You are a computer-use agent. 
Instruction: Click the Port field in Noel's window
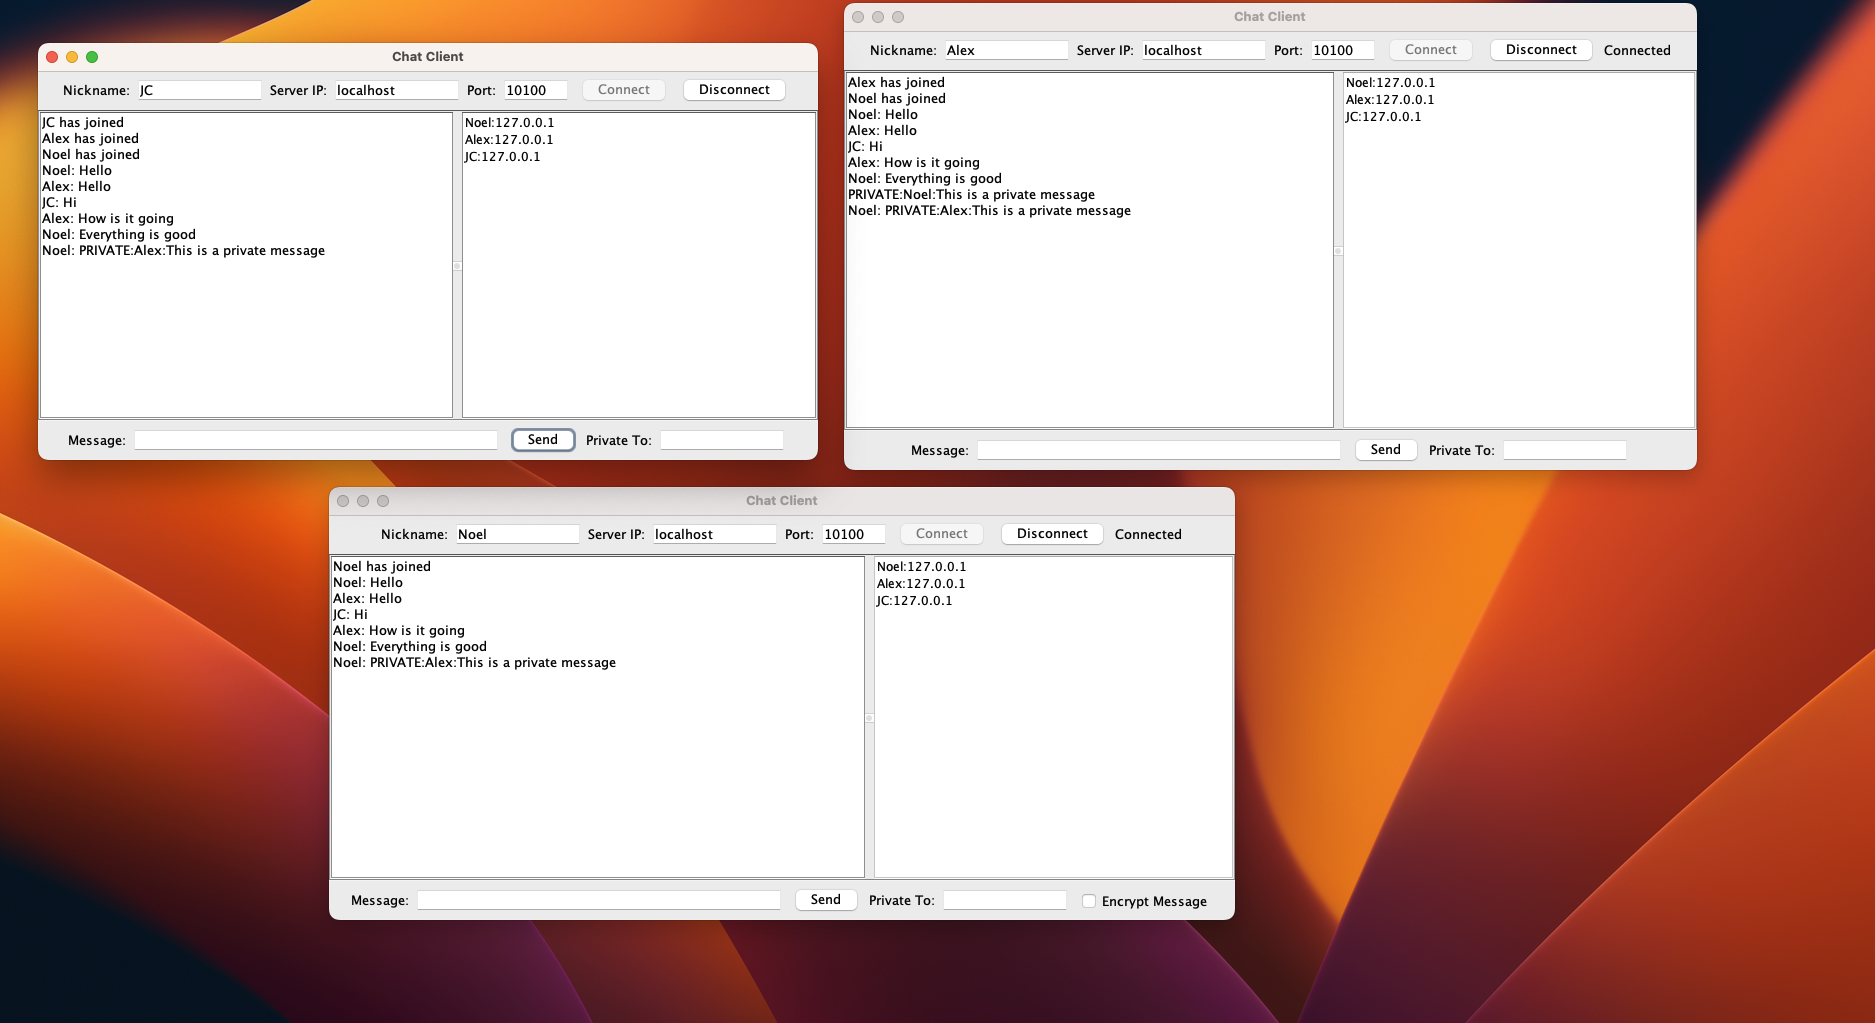(x=853, y=534)
